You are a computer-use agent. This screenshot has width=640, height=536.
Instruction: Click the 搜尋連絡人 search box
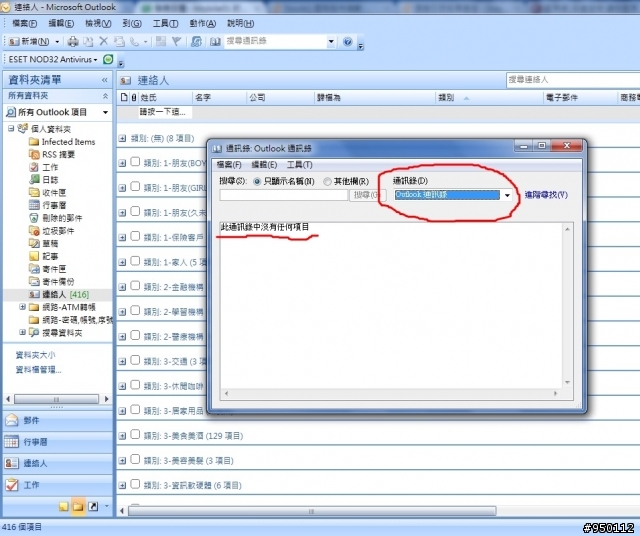click(573, 80)
